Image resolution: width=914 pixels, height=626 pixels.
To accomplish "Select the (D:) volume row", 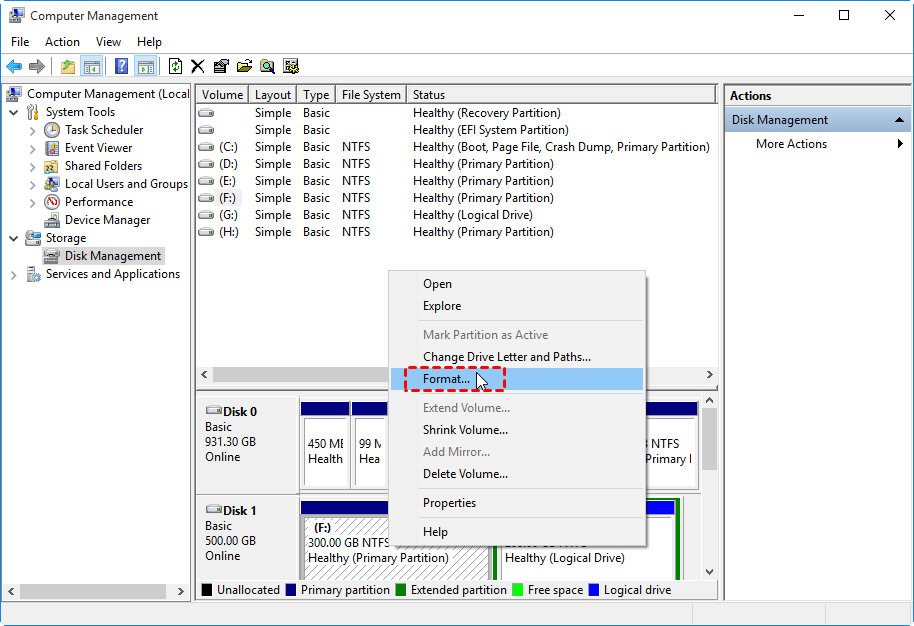I will coord(456,164).
